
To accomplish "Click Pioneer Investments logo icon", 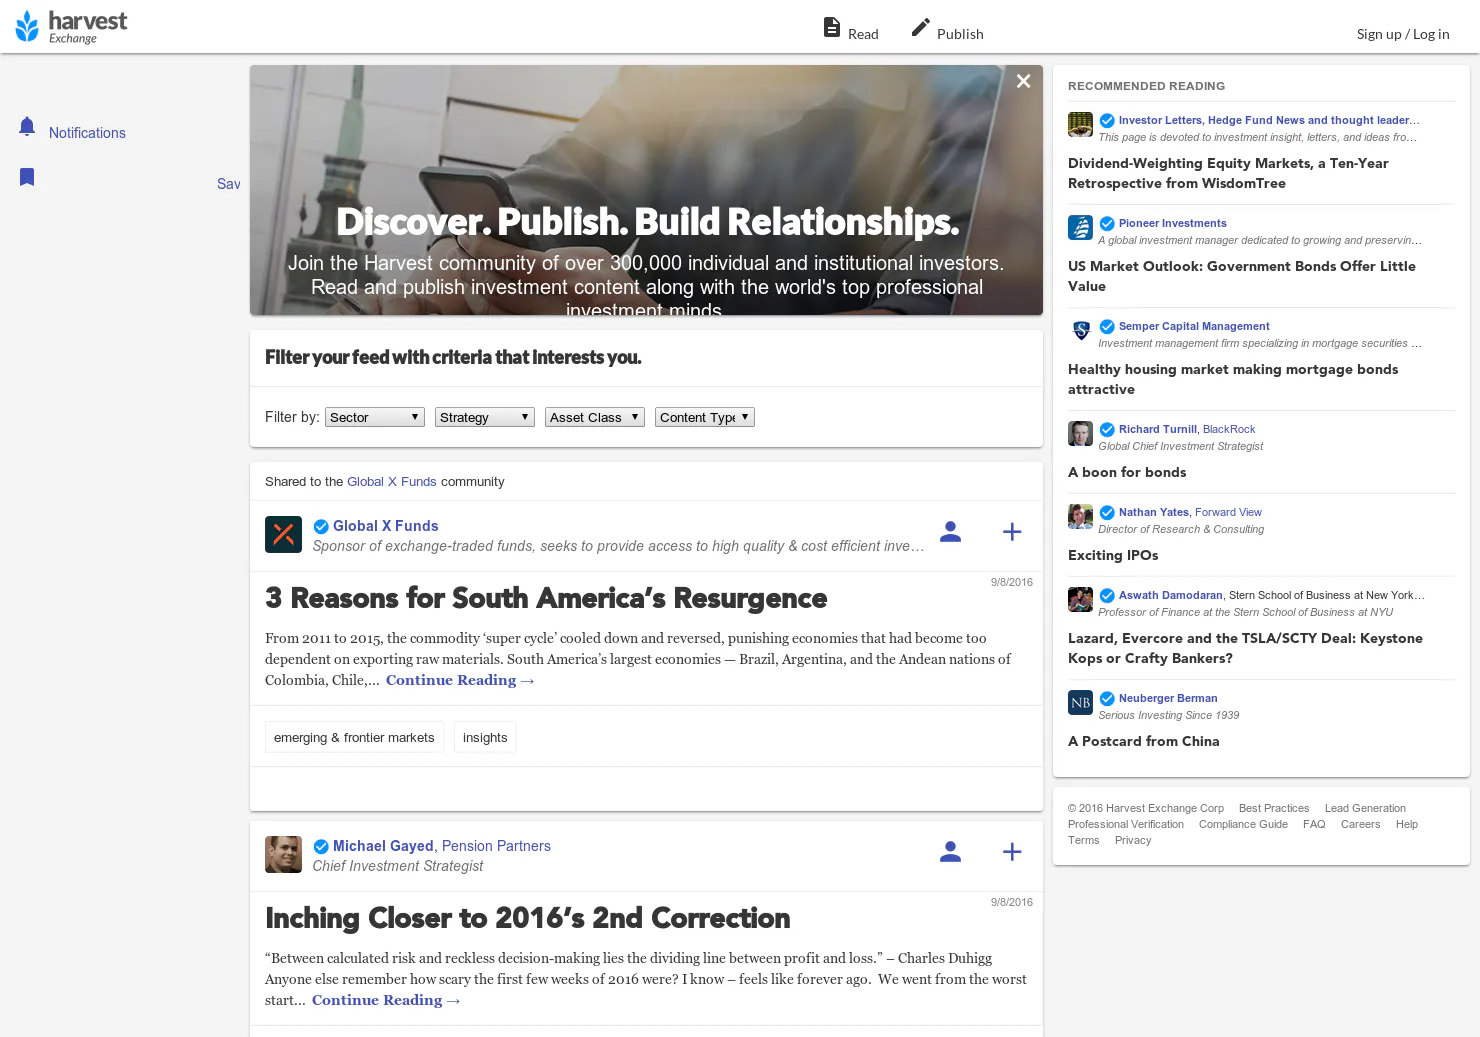I will (x=1080, y=228).
